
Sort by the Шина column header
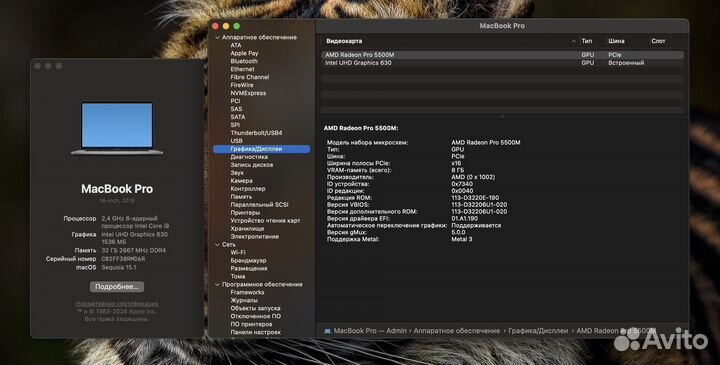[616, 41]
